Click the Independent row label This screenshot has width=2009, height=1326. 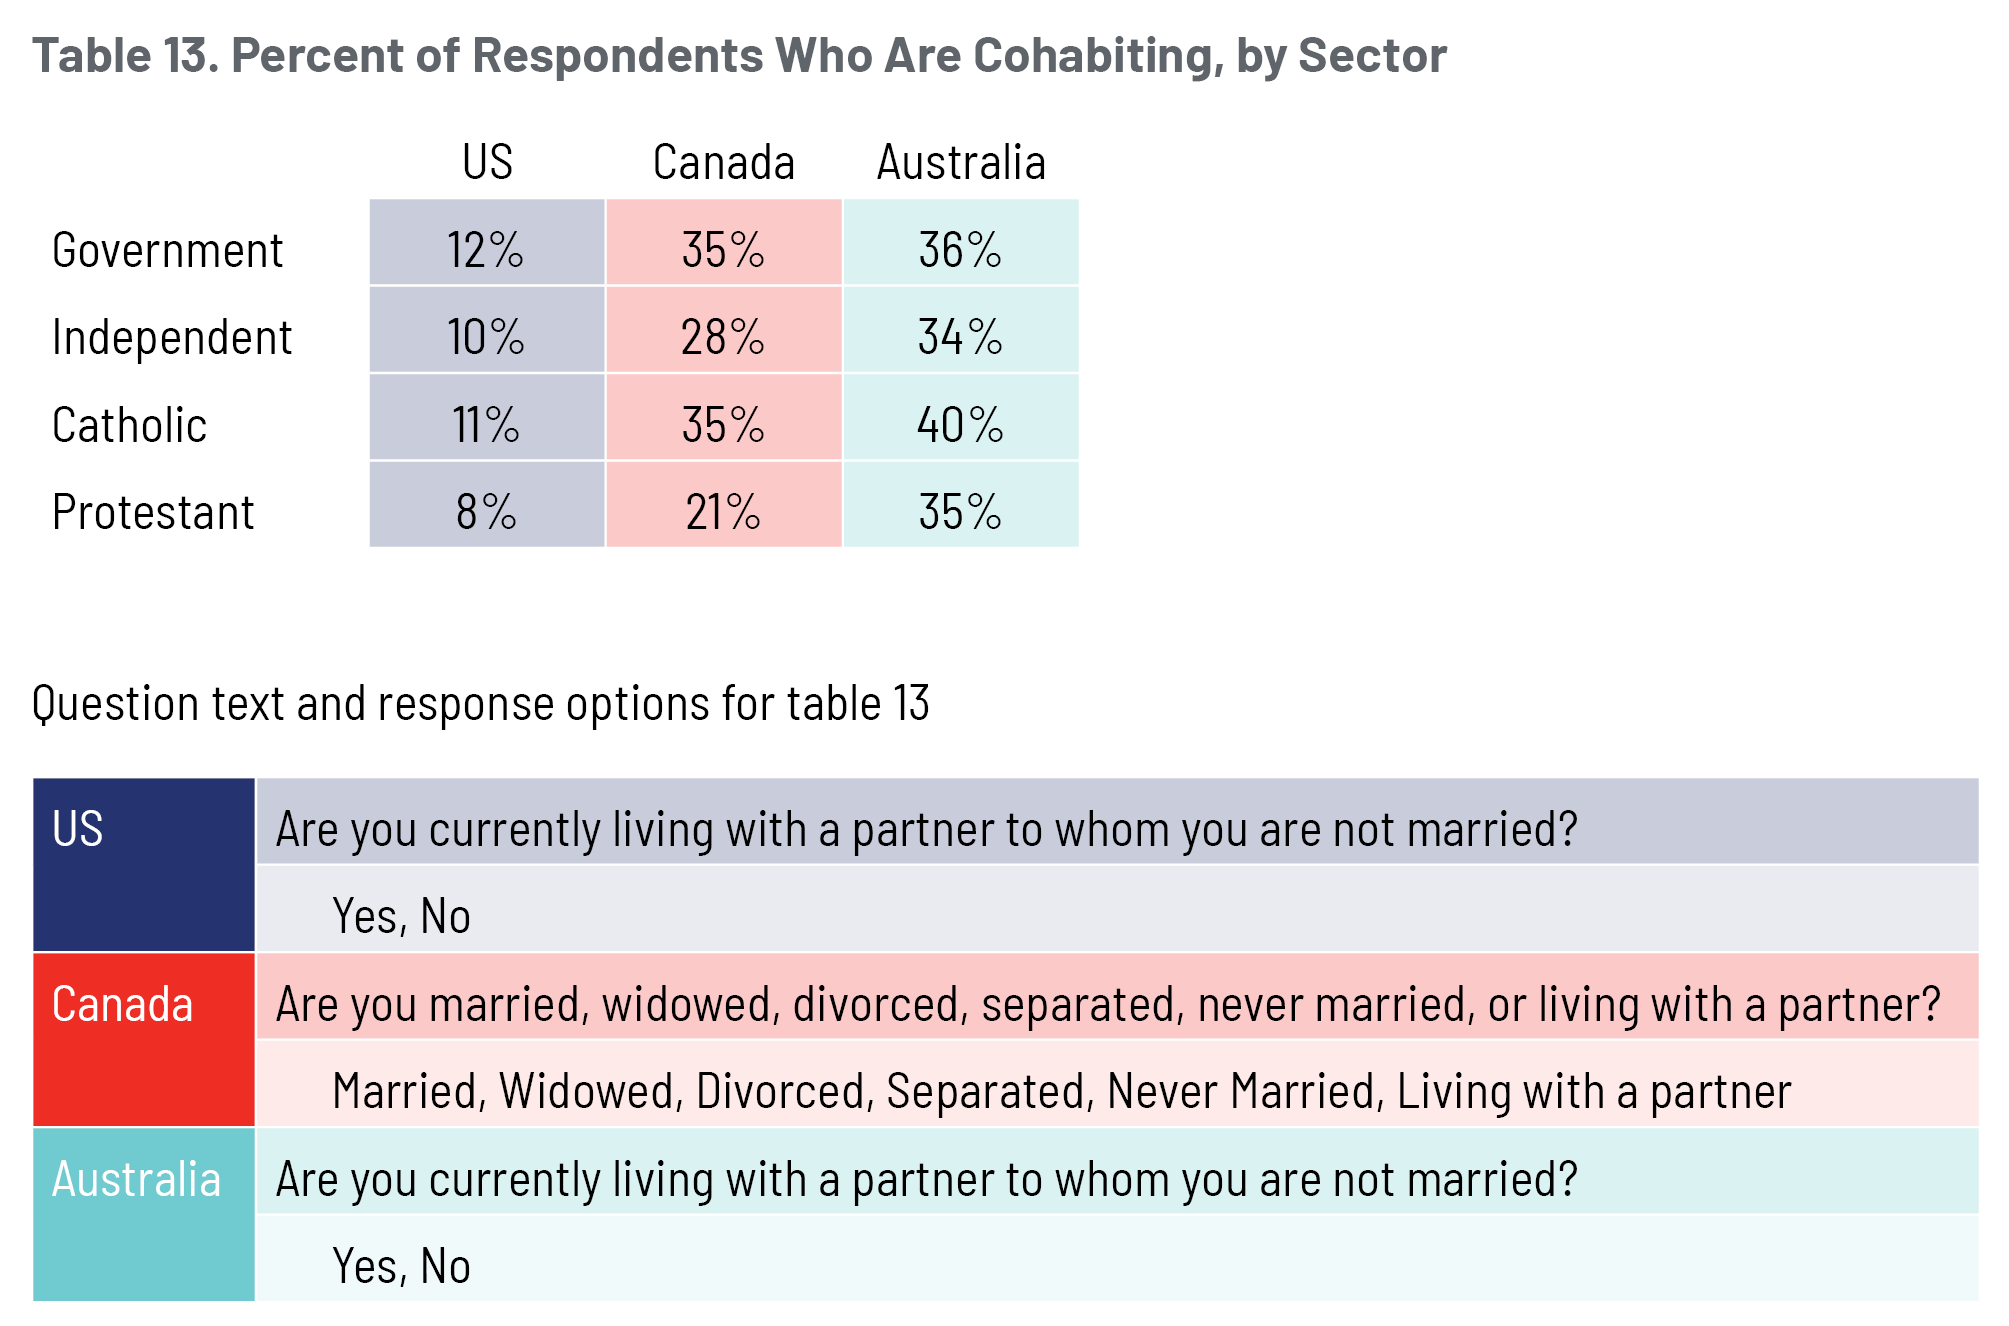pos(172,337)
